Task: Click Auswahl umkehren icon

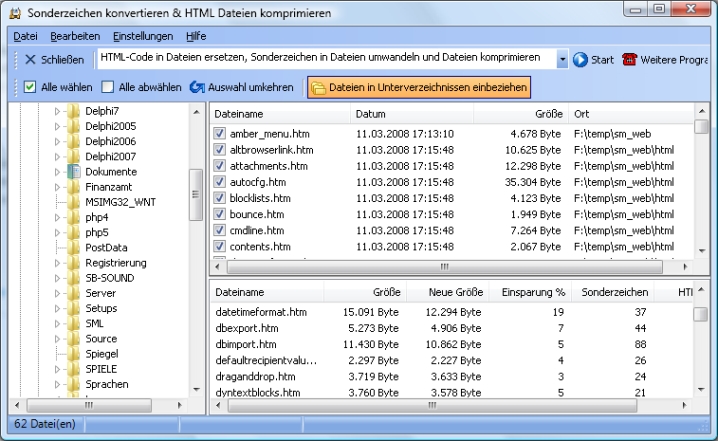Action: (x=198, y=88)
